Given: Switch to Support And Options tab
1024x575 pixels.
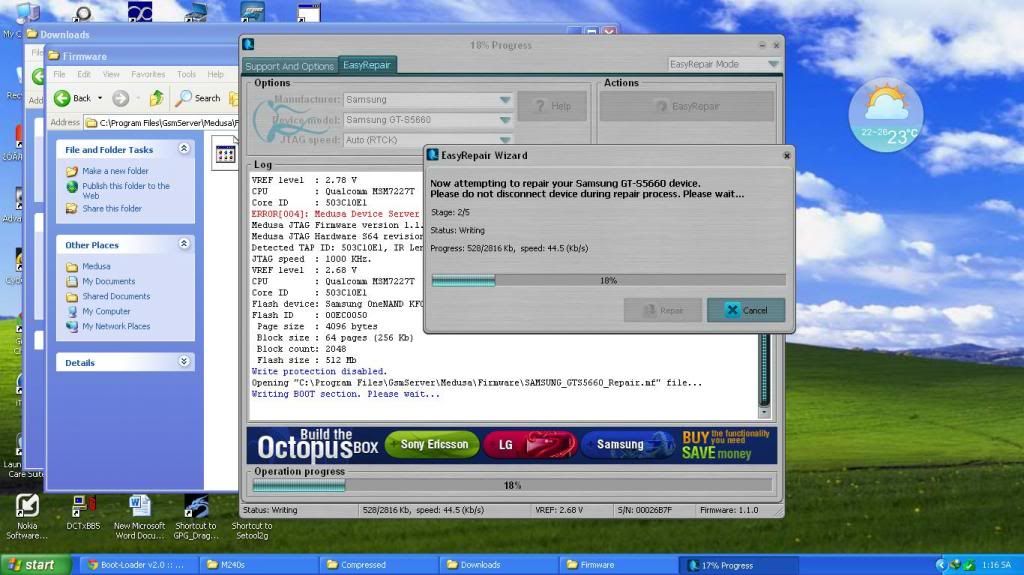Looking at the screenshot, I should 289,66.
